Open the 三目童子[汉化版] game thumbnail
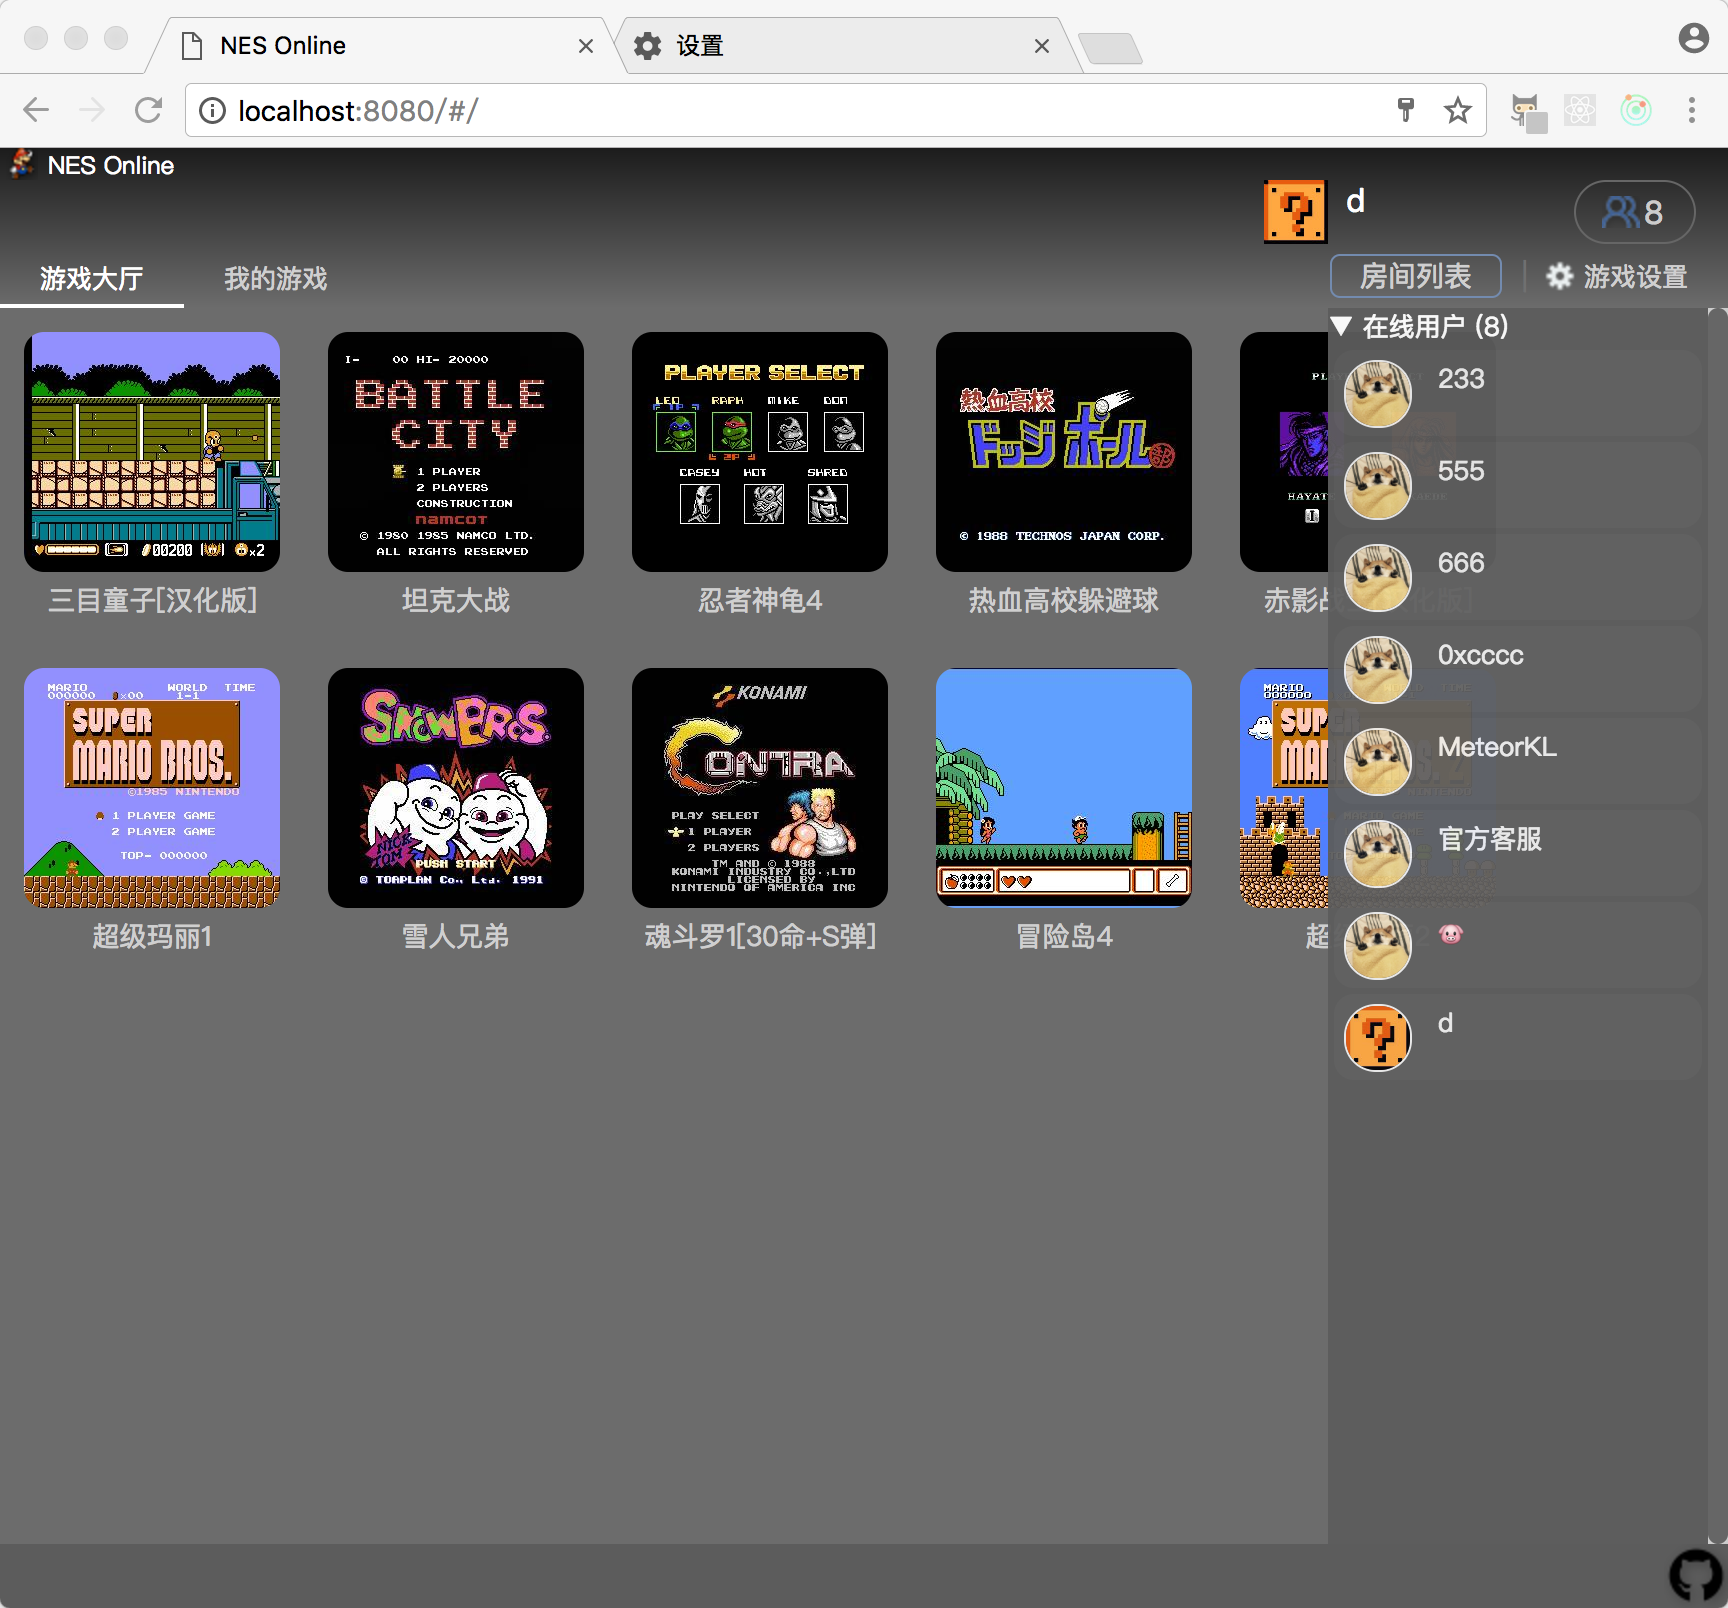The height and width of the screenshot is (1608, 1728). pos(152,452)
